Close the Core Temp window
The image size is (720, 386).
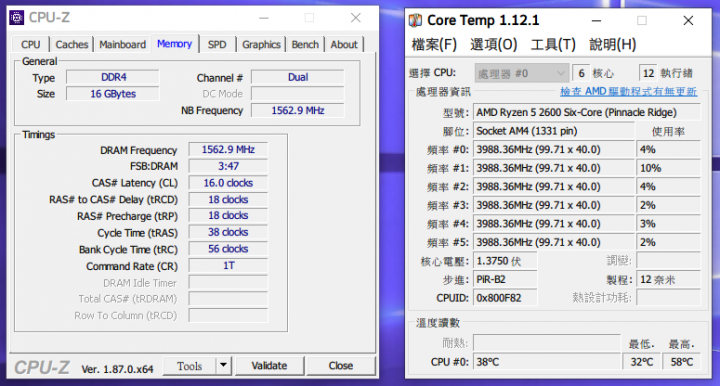point(688,21)
